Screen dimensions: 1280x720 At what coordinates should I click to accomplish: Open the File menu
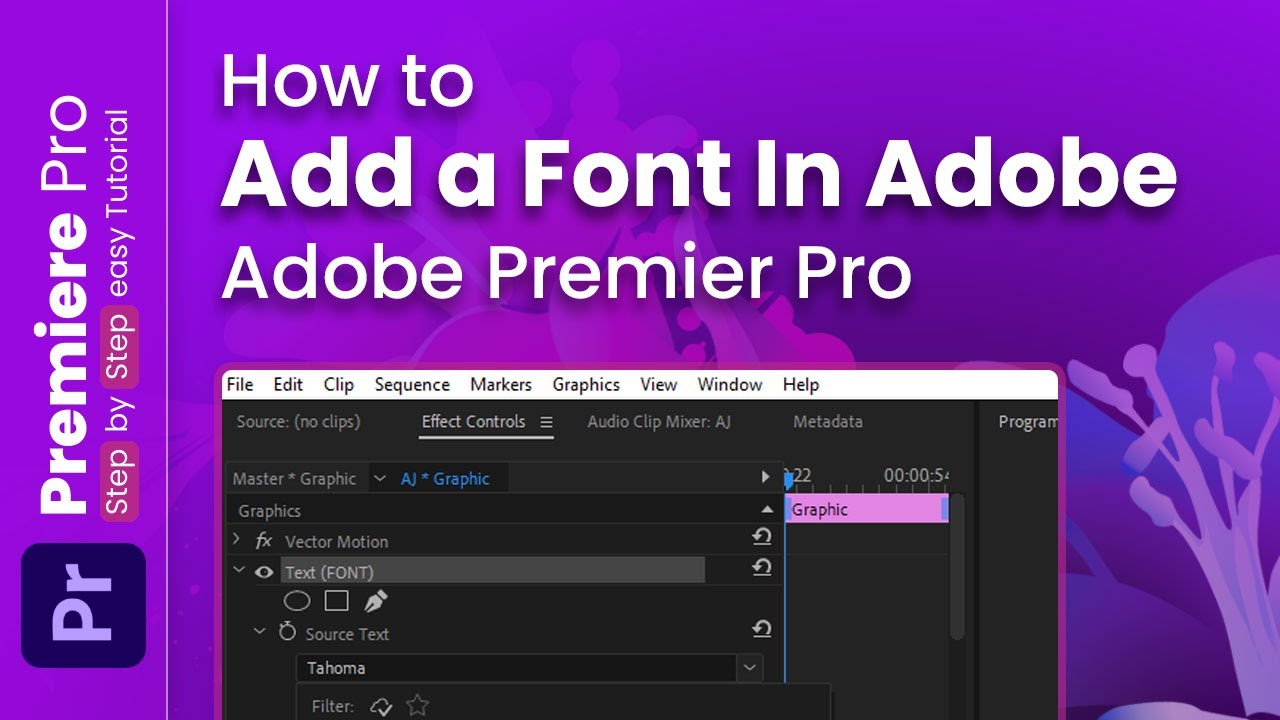point(240,385)
